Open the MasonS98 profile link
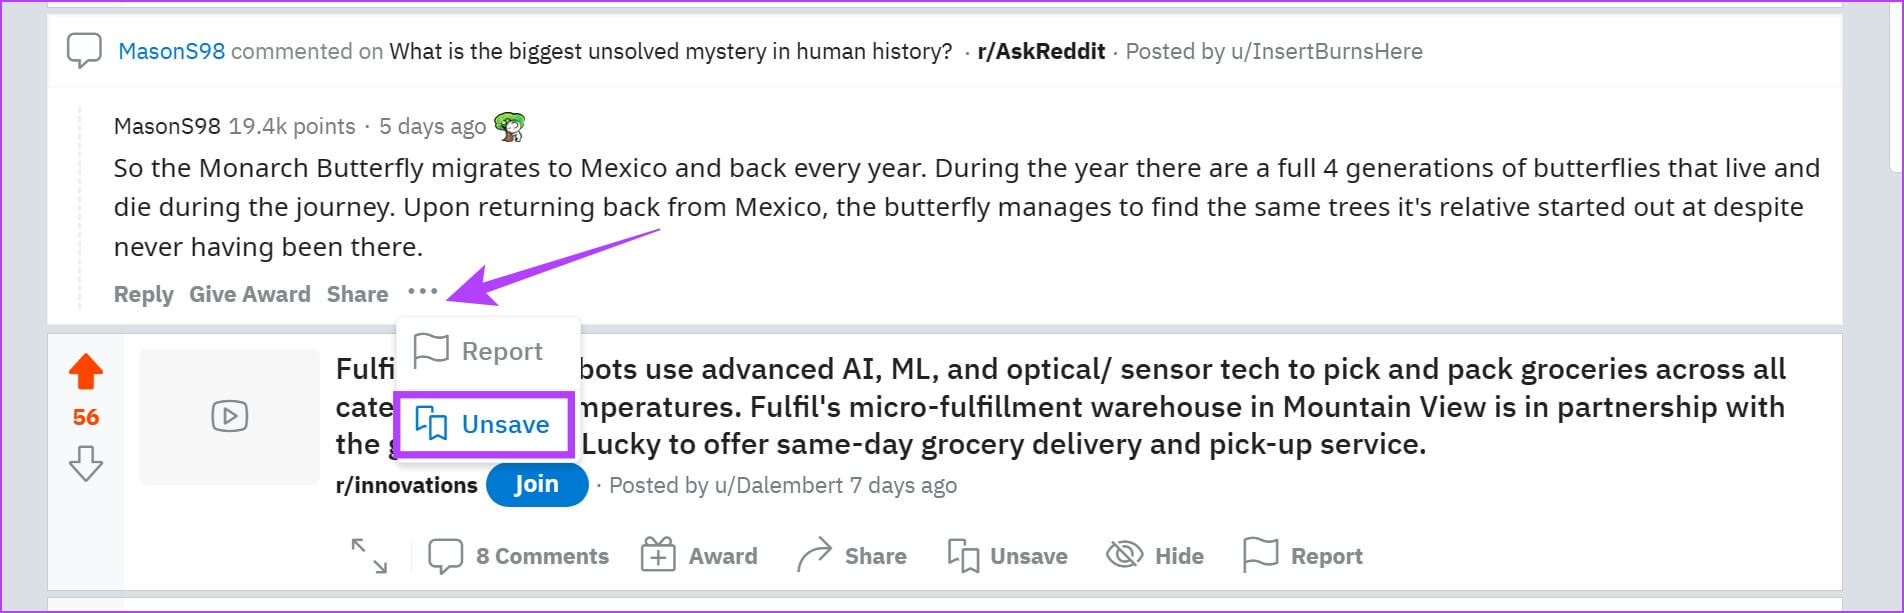1904x613 pixels. (x=172, y=51)
